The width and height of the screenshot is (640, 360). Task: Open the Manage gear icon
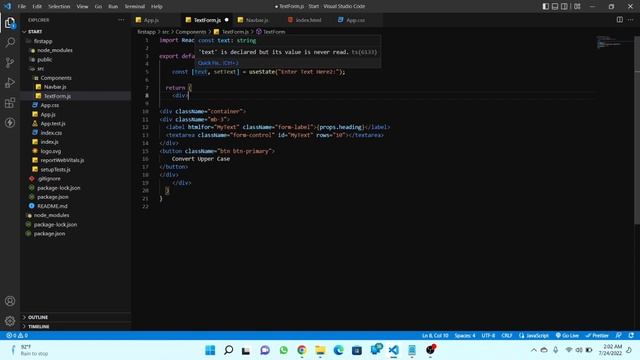click(10, 321)
